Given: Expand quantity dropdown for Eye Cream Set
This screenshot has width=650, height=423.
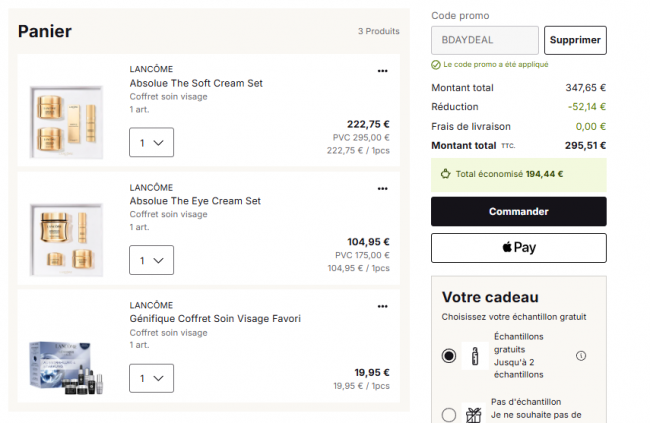Looking at the screenshot, I should pyautogui.click(x=151, y=260).
